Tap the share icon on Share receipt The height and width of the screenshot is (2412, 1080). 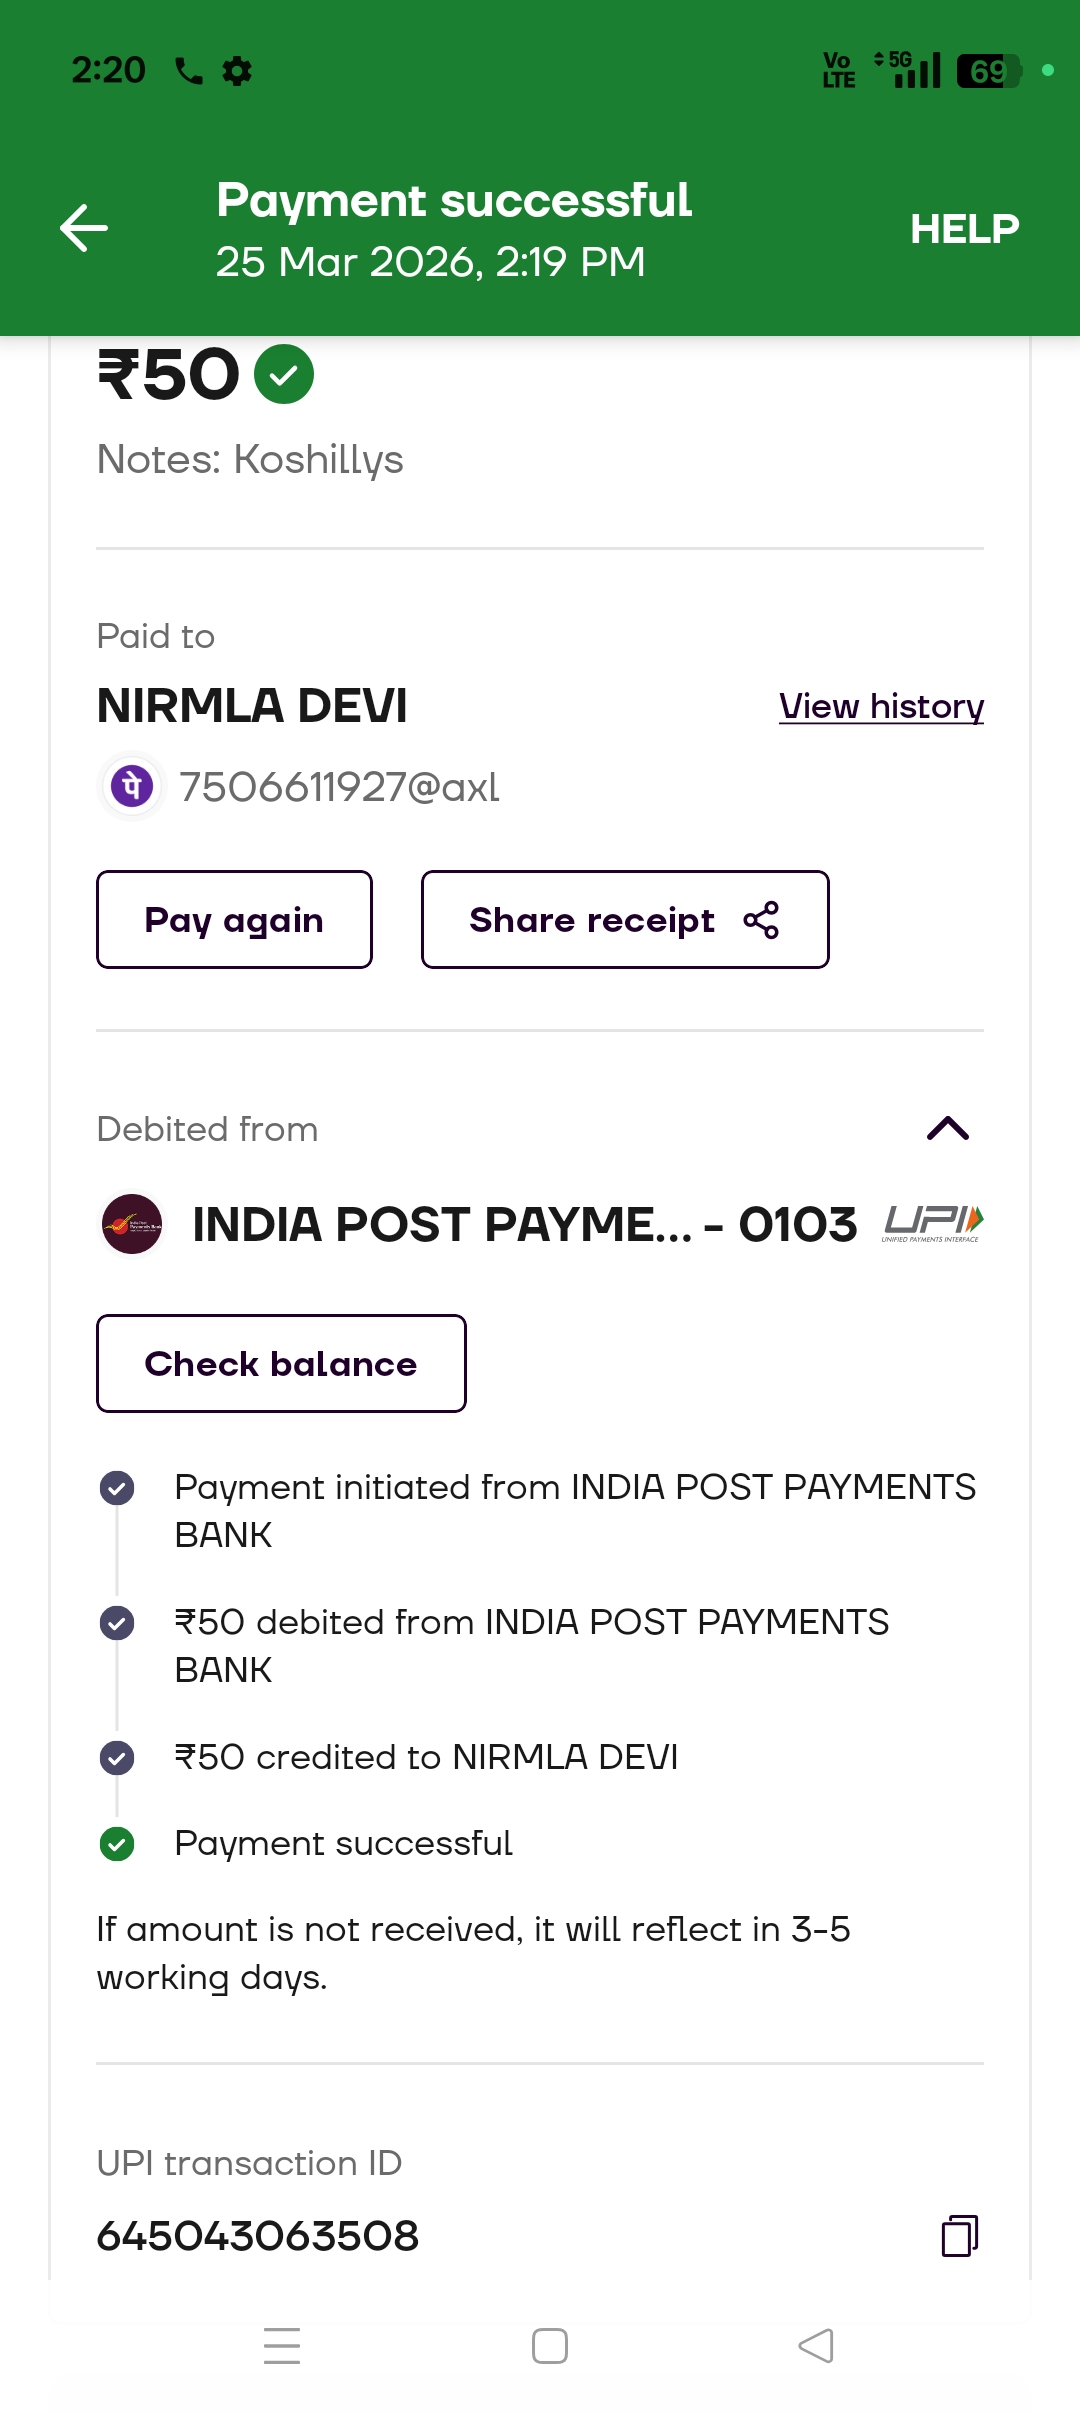761,920
